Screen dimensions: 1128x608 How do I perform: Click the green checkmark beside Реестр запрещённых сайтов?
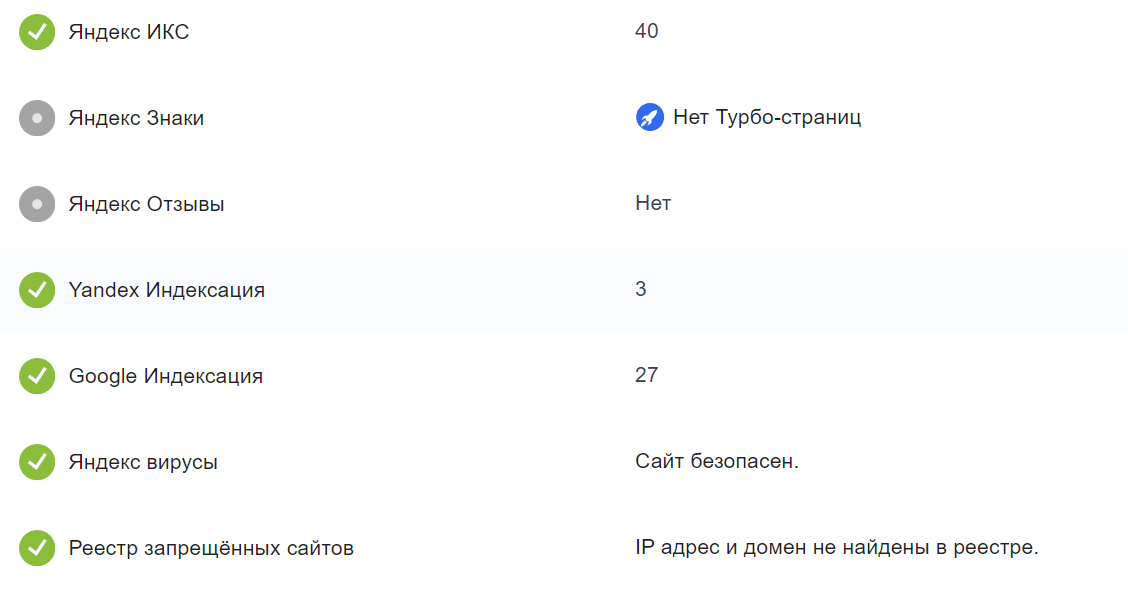click(x=37, y=548)
